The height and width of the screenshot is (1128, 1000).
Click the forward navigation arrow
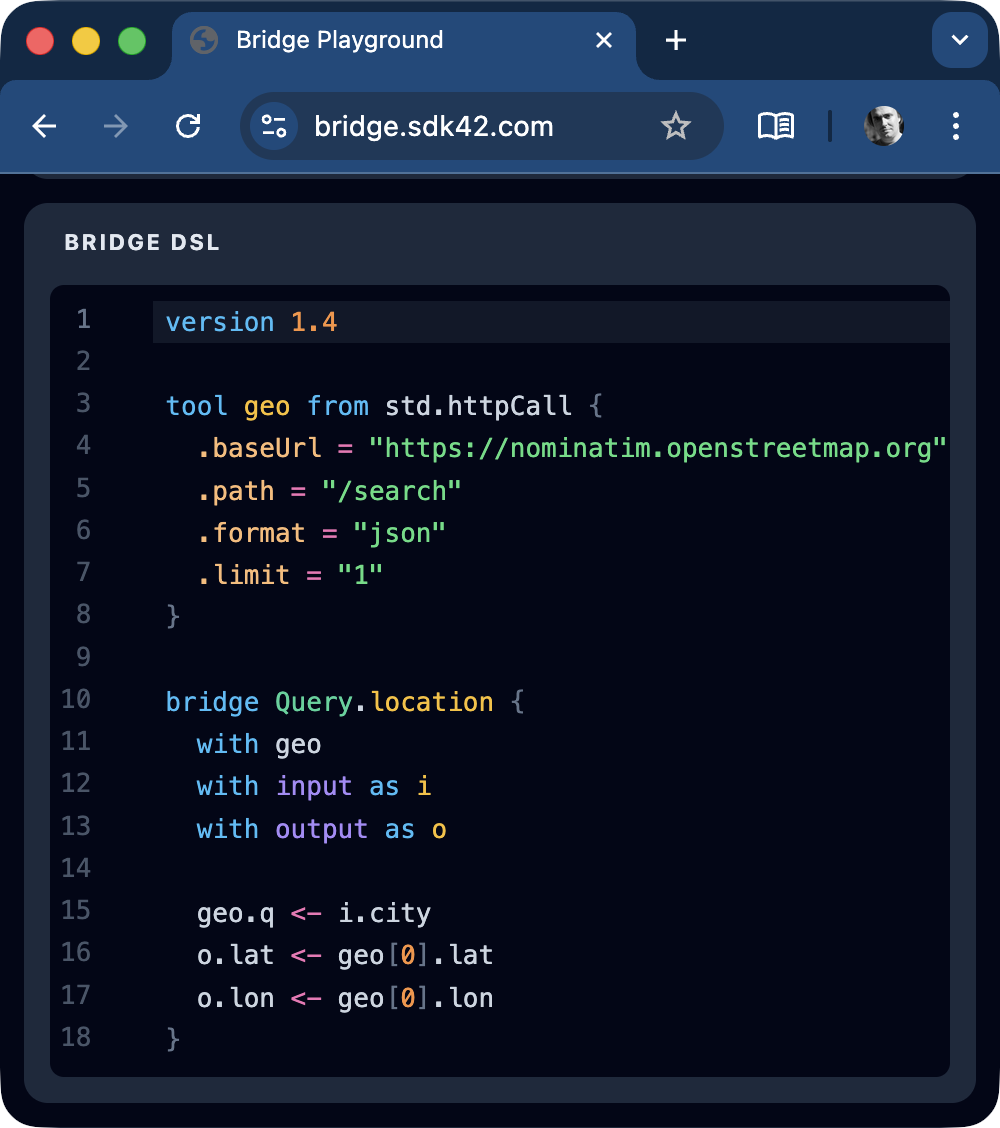115,126
